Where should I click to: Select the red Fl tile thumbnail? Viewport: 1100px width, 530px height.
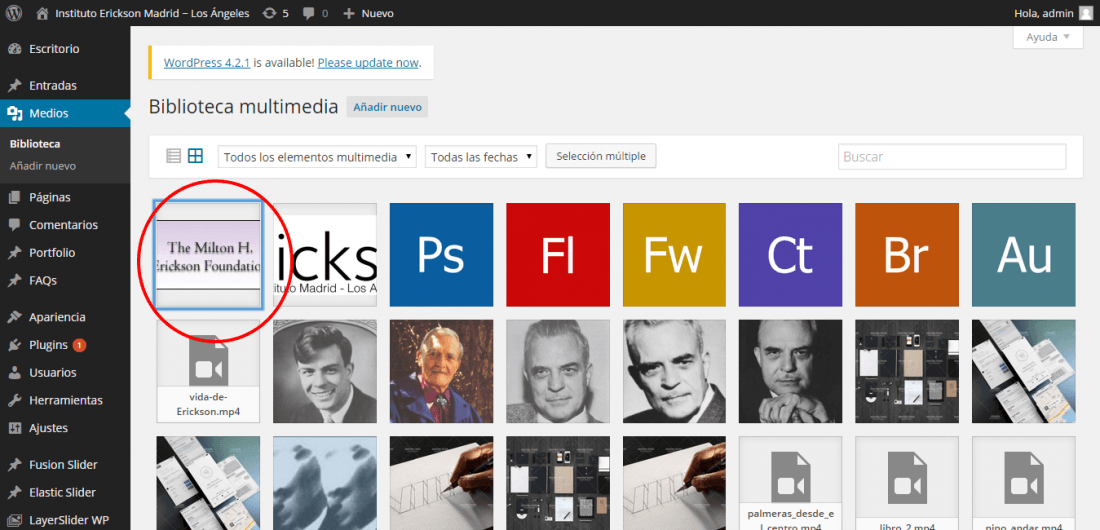558,255
